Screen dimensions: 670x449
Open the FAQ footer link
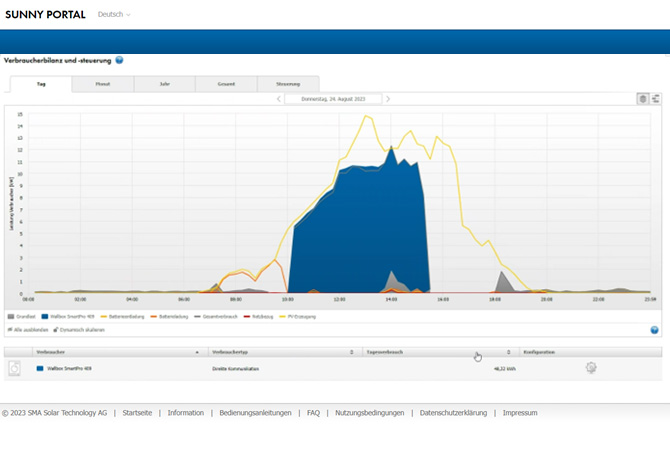313,413
